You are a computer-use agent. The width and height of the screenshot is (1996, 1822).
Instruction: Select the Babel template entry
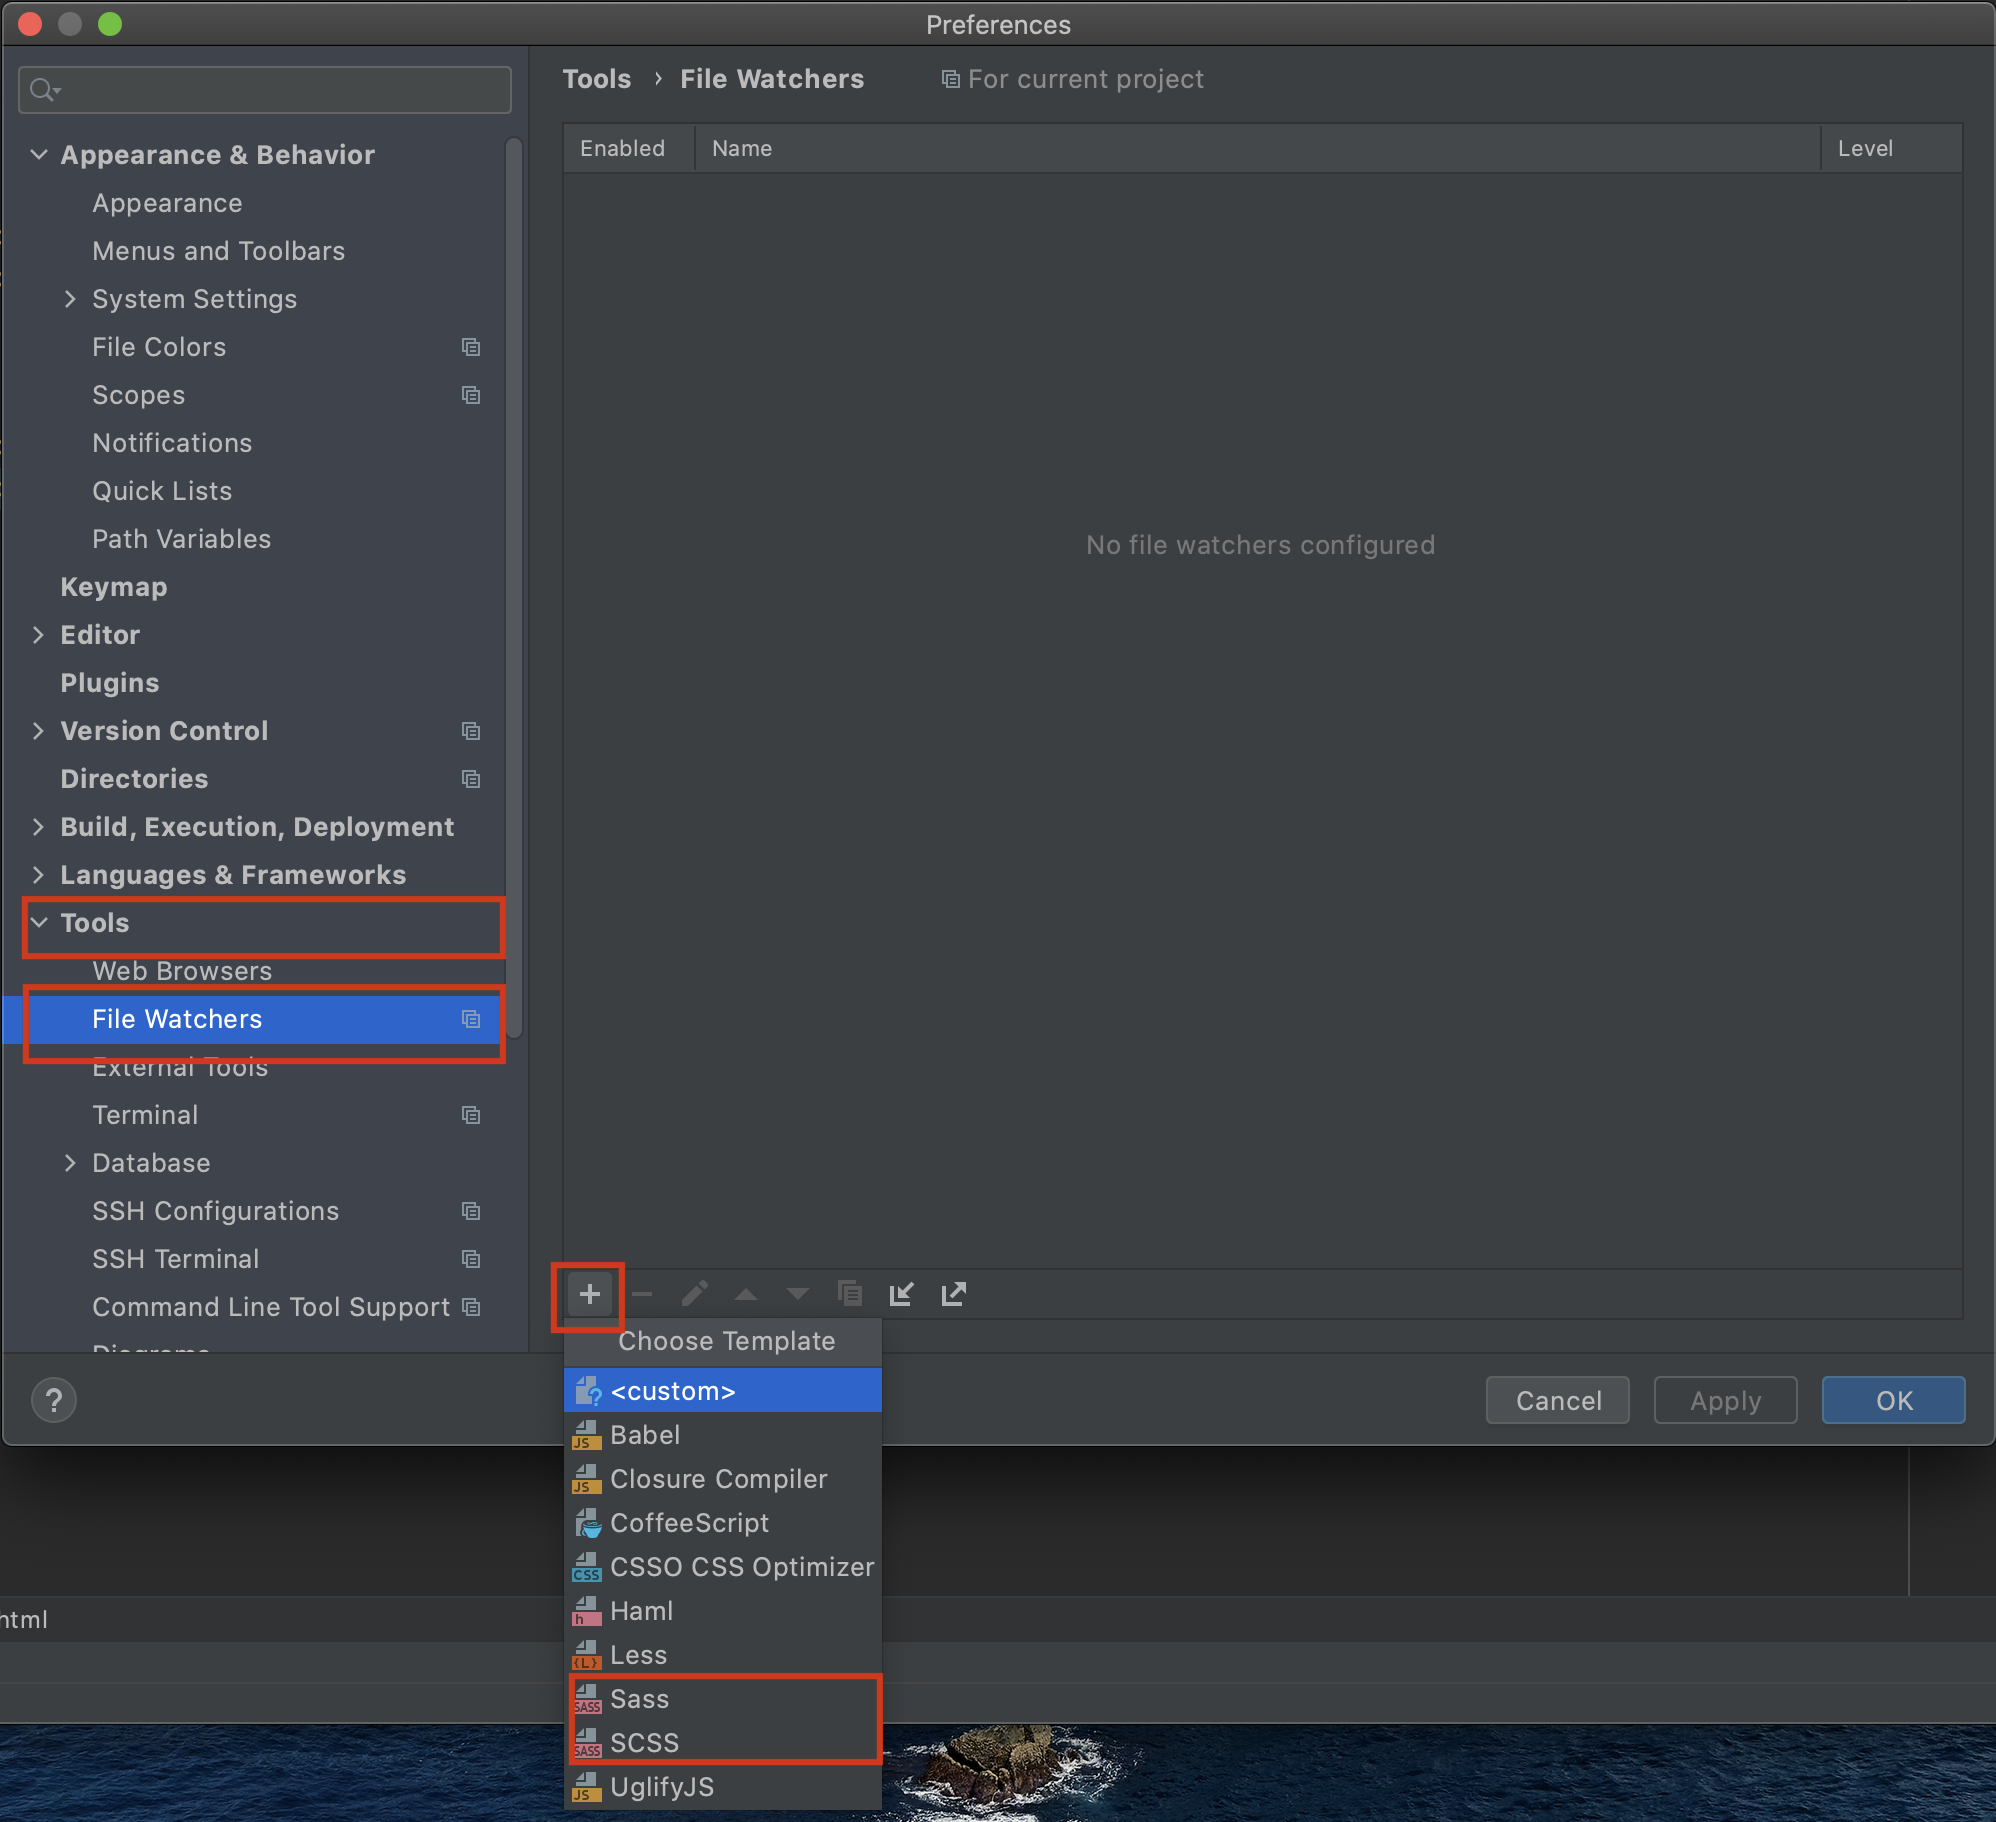pyautogui.click(x=644, y=1435)
